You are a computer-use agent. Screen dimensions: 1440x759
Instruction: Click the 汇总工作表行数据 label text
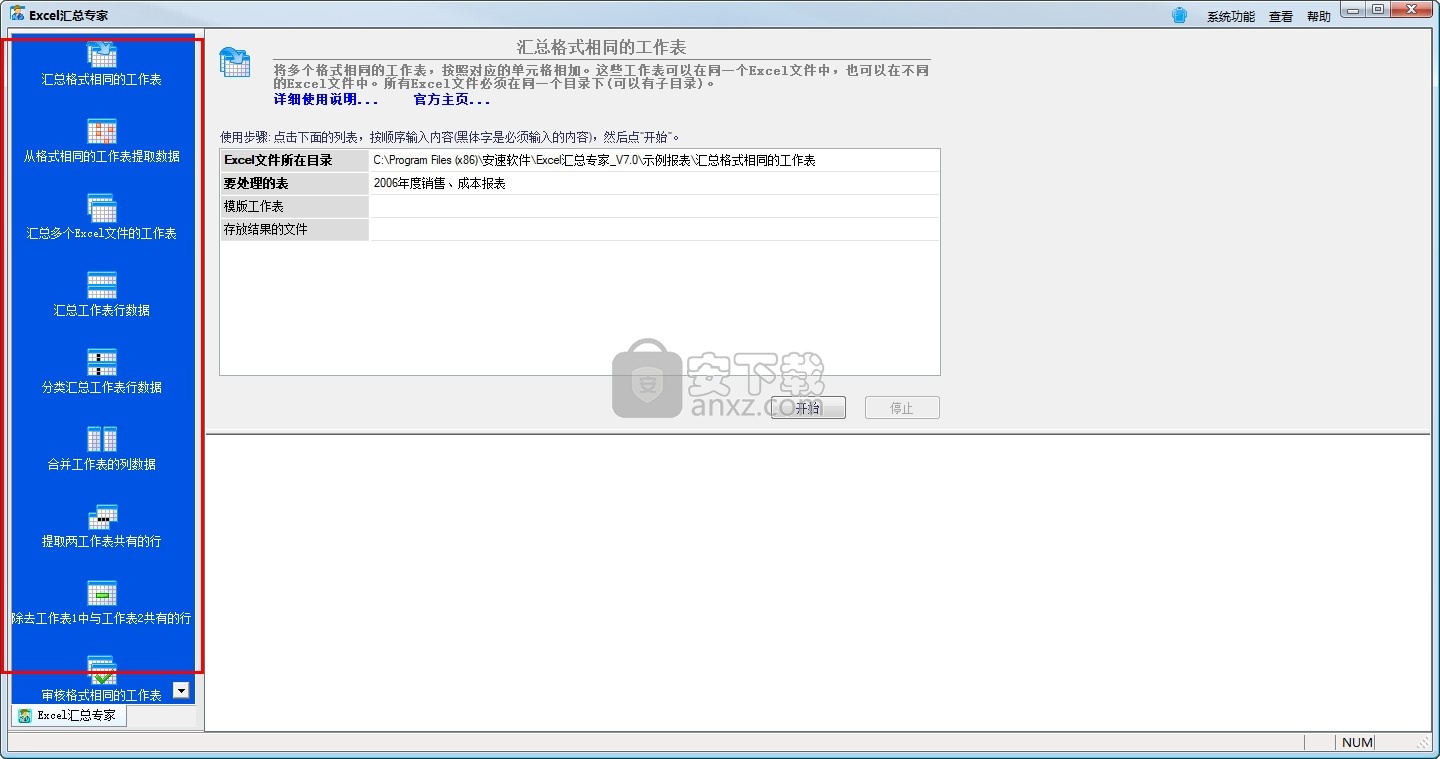(102, 310)
